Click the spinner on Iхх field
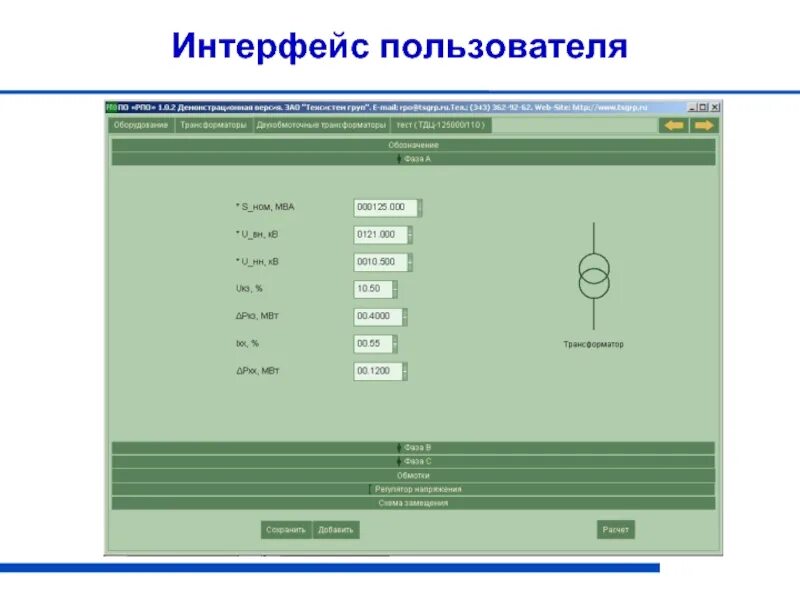The image size is (800, 600). click(395, 344)
